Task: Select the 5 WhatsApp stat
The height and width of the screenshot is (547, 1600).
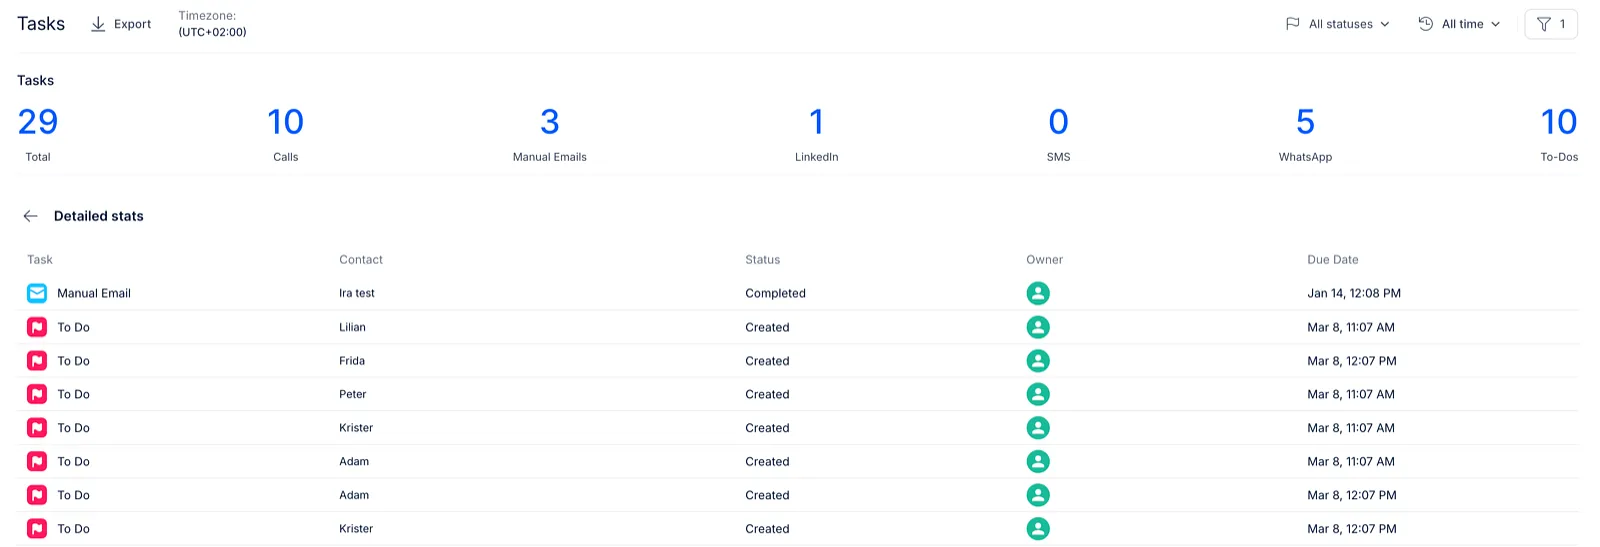Action: [x=1305, y=133]
